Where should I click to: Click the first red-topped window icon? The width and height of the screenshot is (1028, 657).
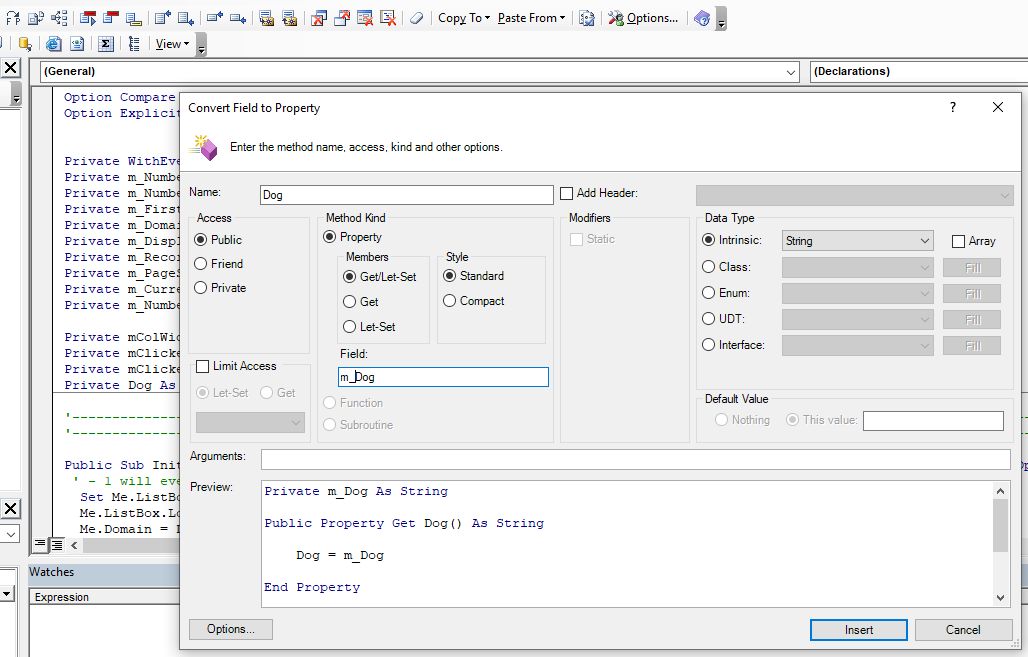89,18
